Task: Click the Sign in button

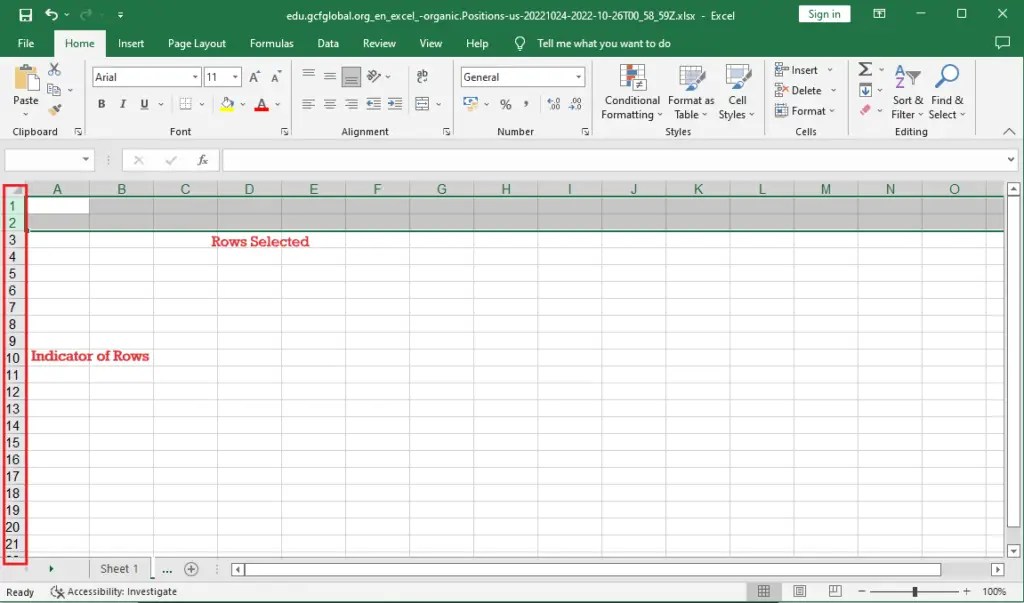Action: (x=824, y=14)
